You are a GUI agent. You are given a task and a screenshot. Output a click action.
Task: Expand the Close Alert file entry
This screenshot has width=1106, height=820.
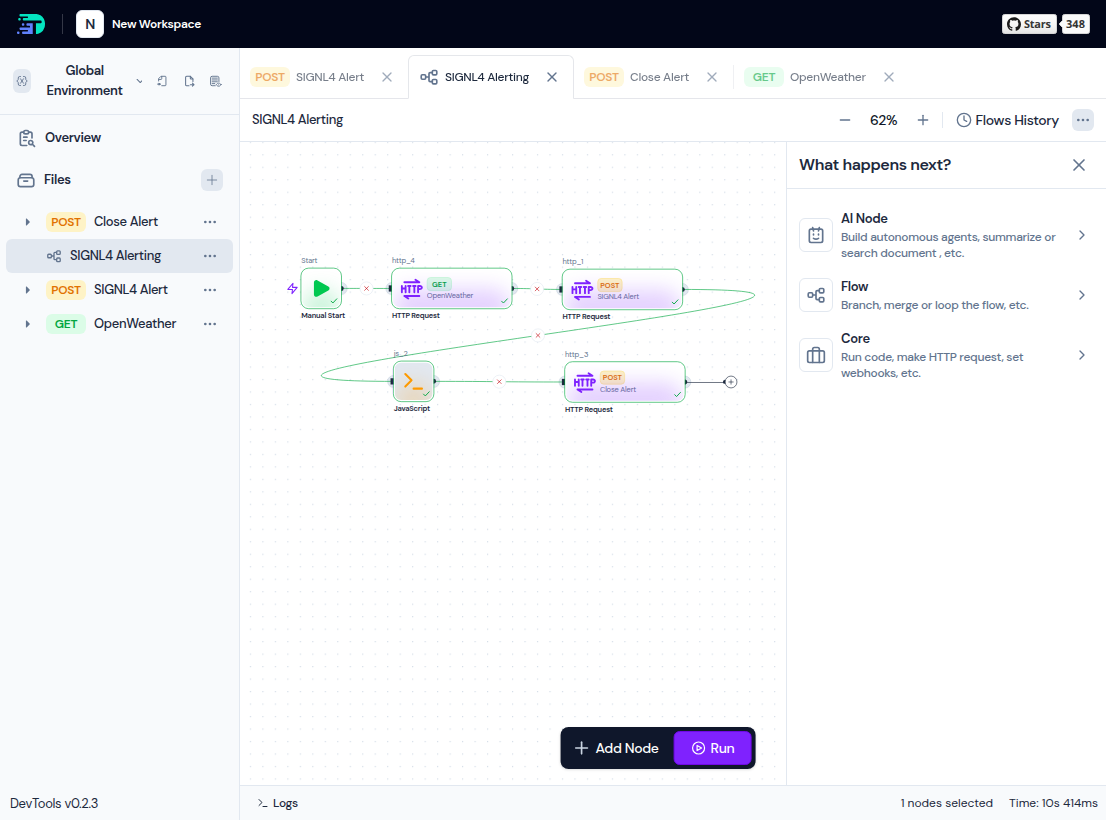(x=29, y=221)
